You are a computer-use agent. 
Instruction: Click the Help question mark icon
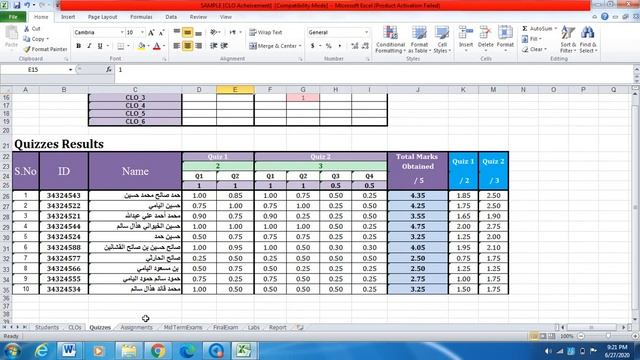pyautogui.click(x=604, y=17)
